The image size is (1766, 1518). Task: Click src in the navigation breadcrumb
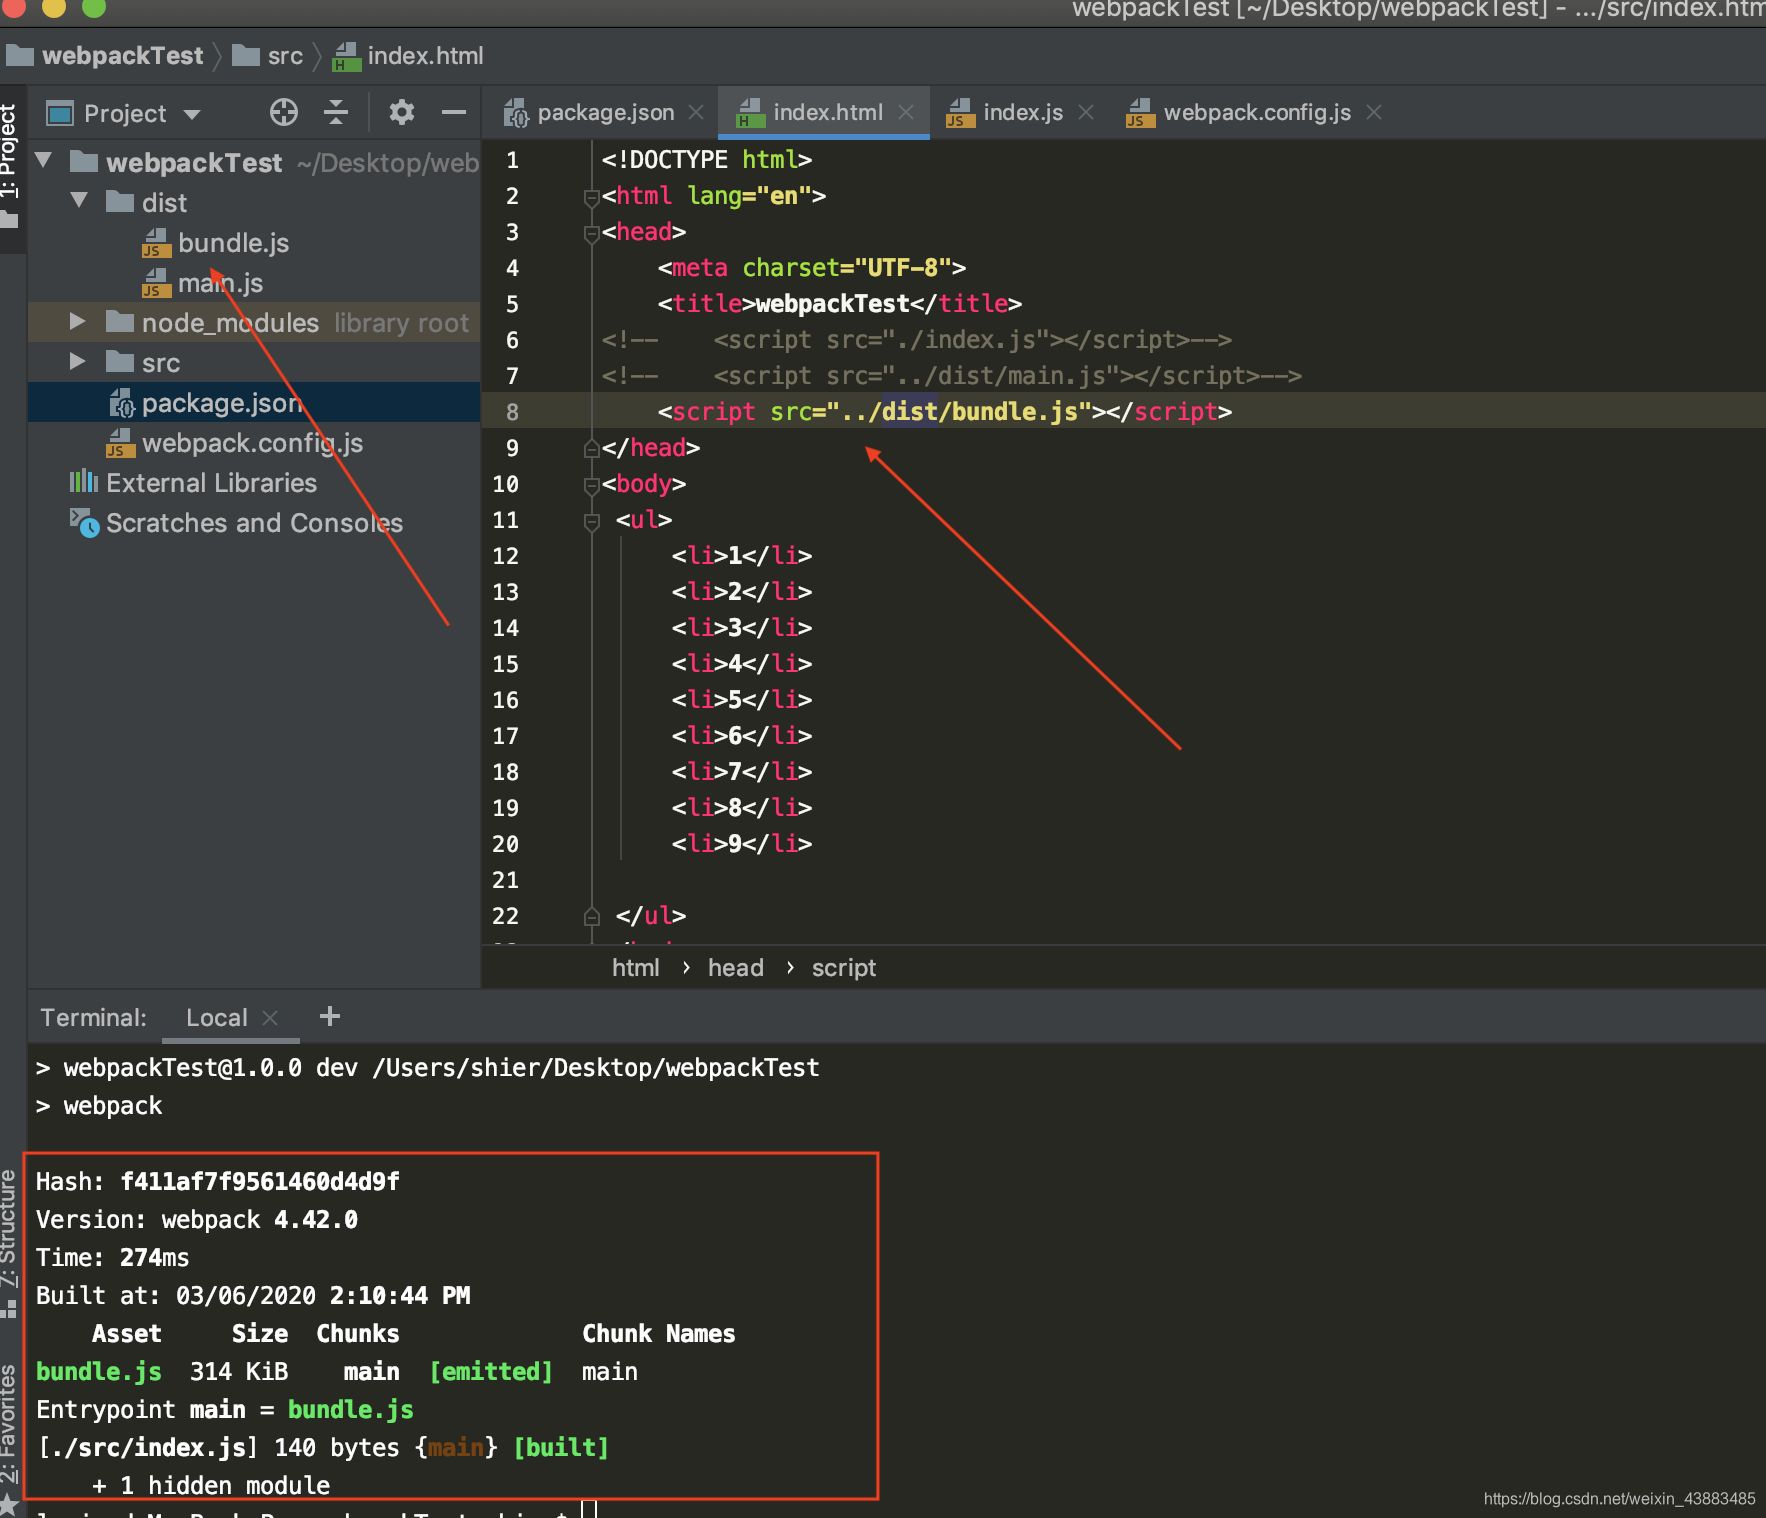point(285,56)
